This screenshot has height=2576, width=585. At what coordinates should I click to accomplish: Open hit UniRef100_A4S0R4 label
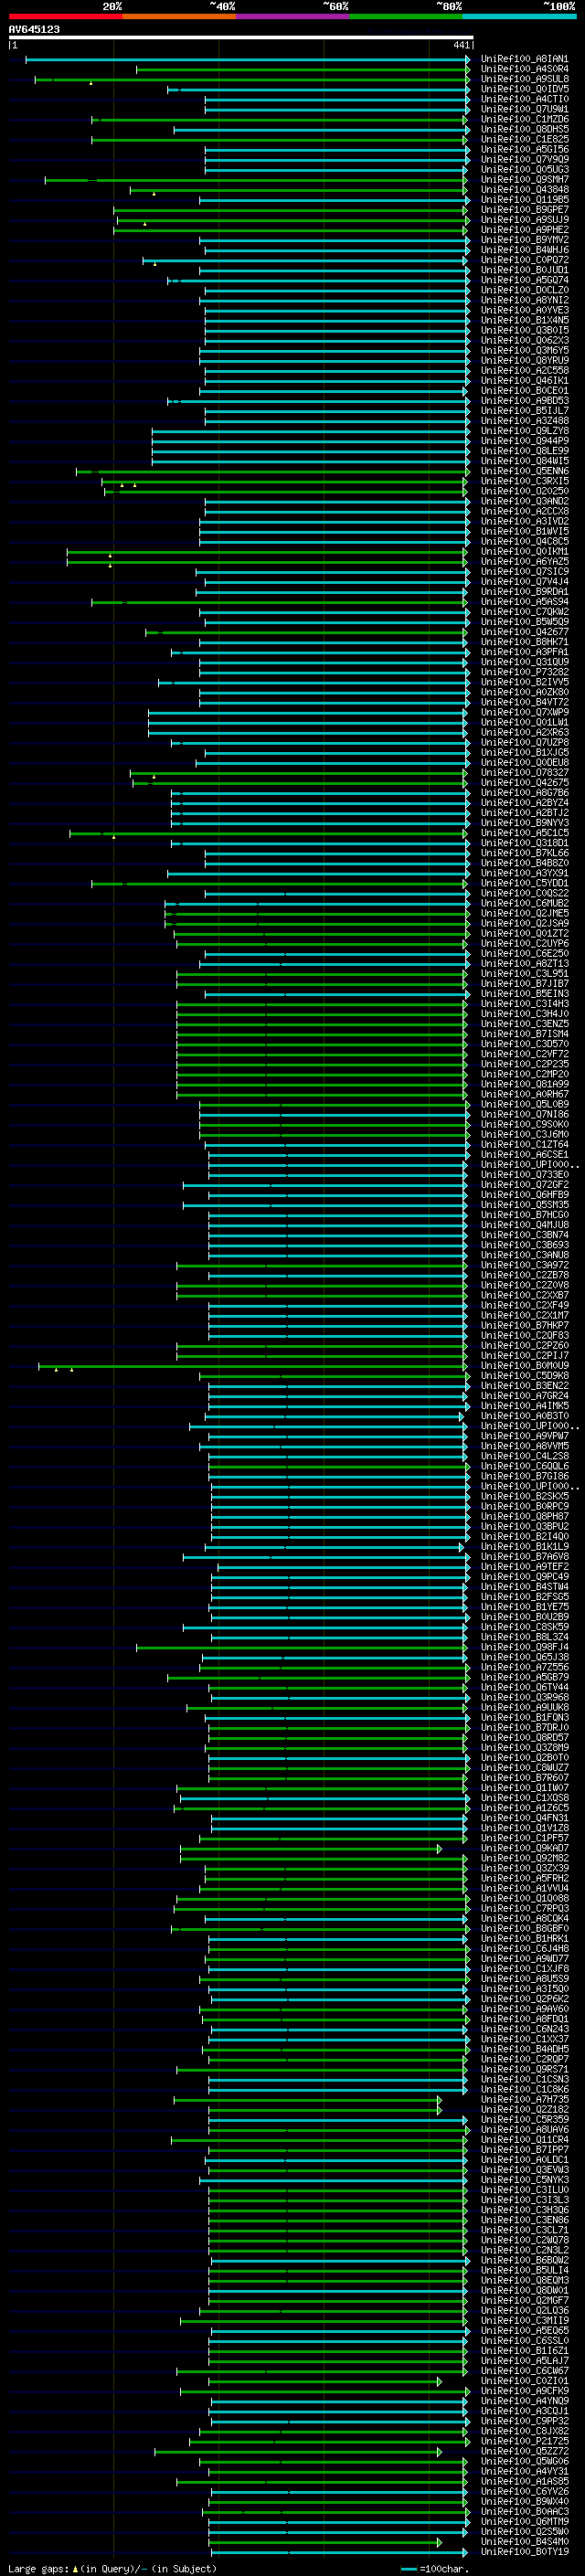524,69
